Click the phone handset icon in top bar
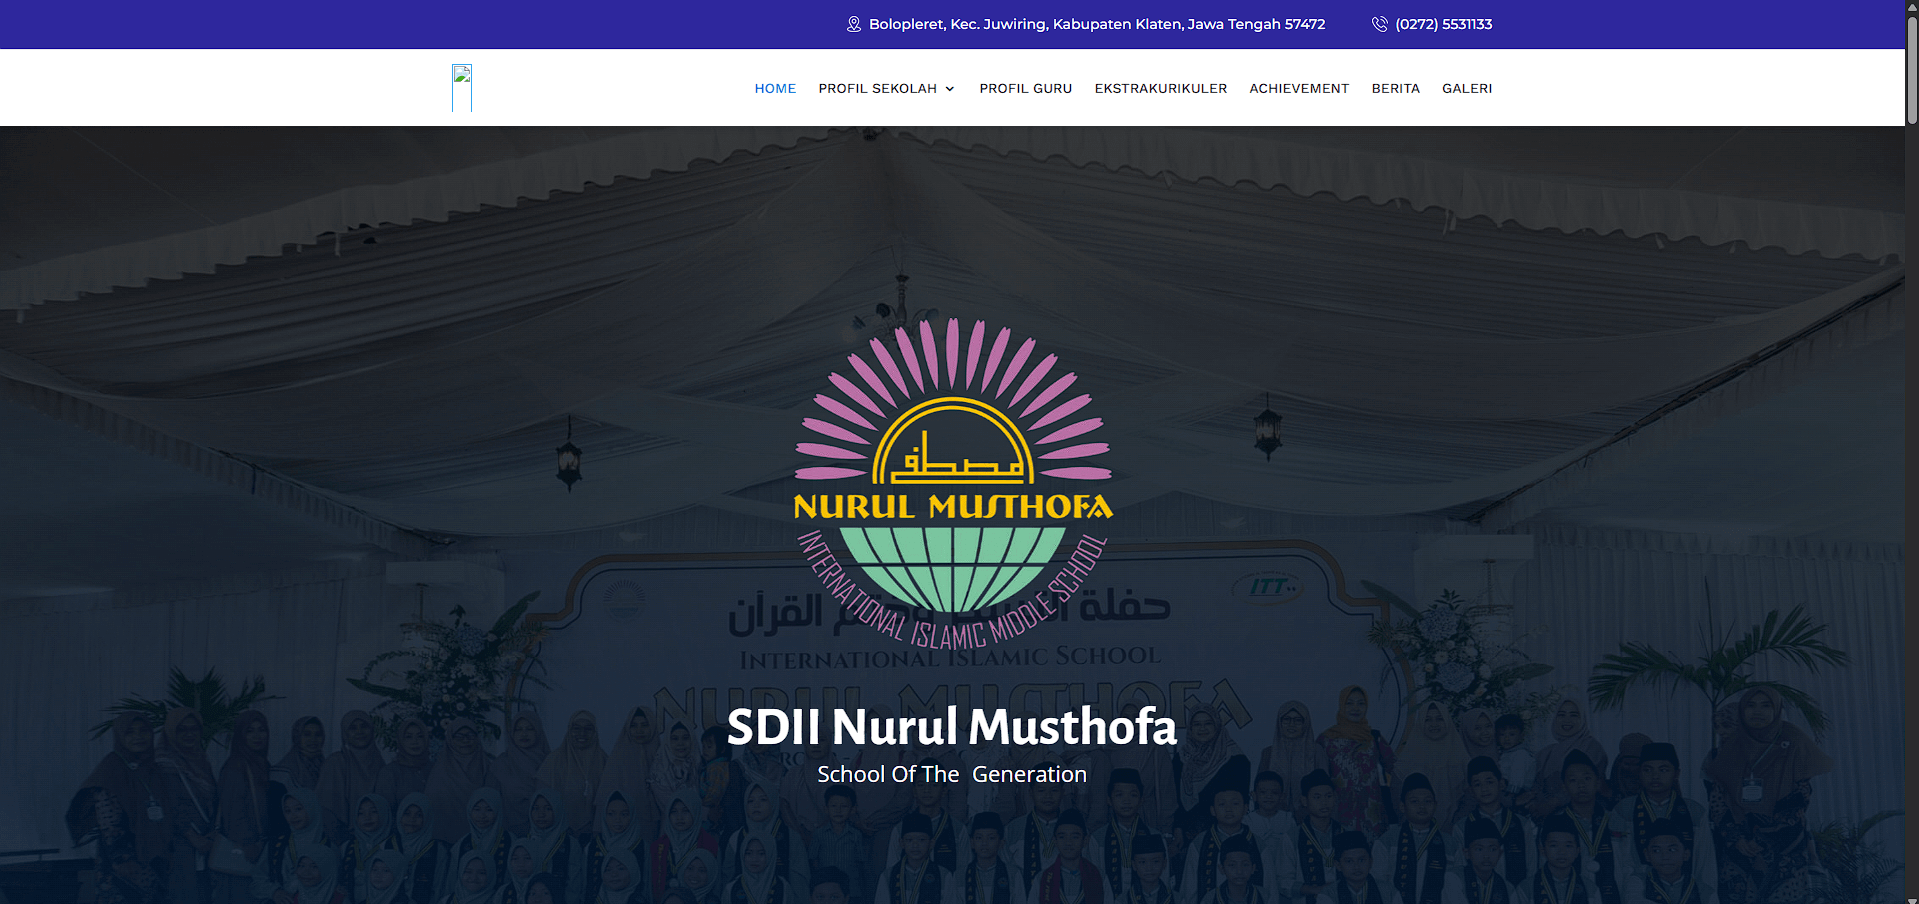The image size is (1919, 904). pos(1379,24)
